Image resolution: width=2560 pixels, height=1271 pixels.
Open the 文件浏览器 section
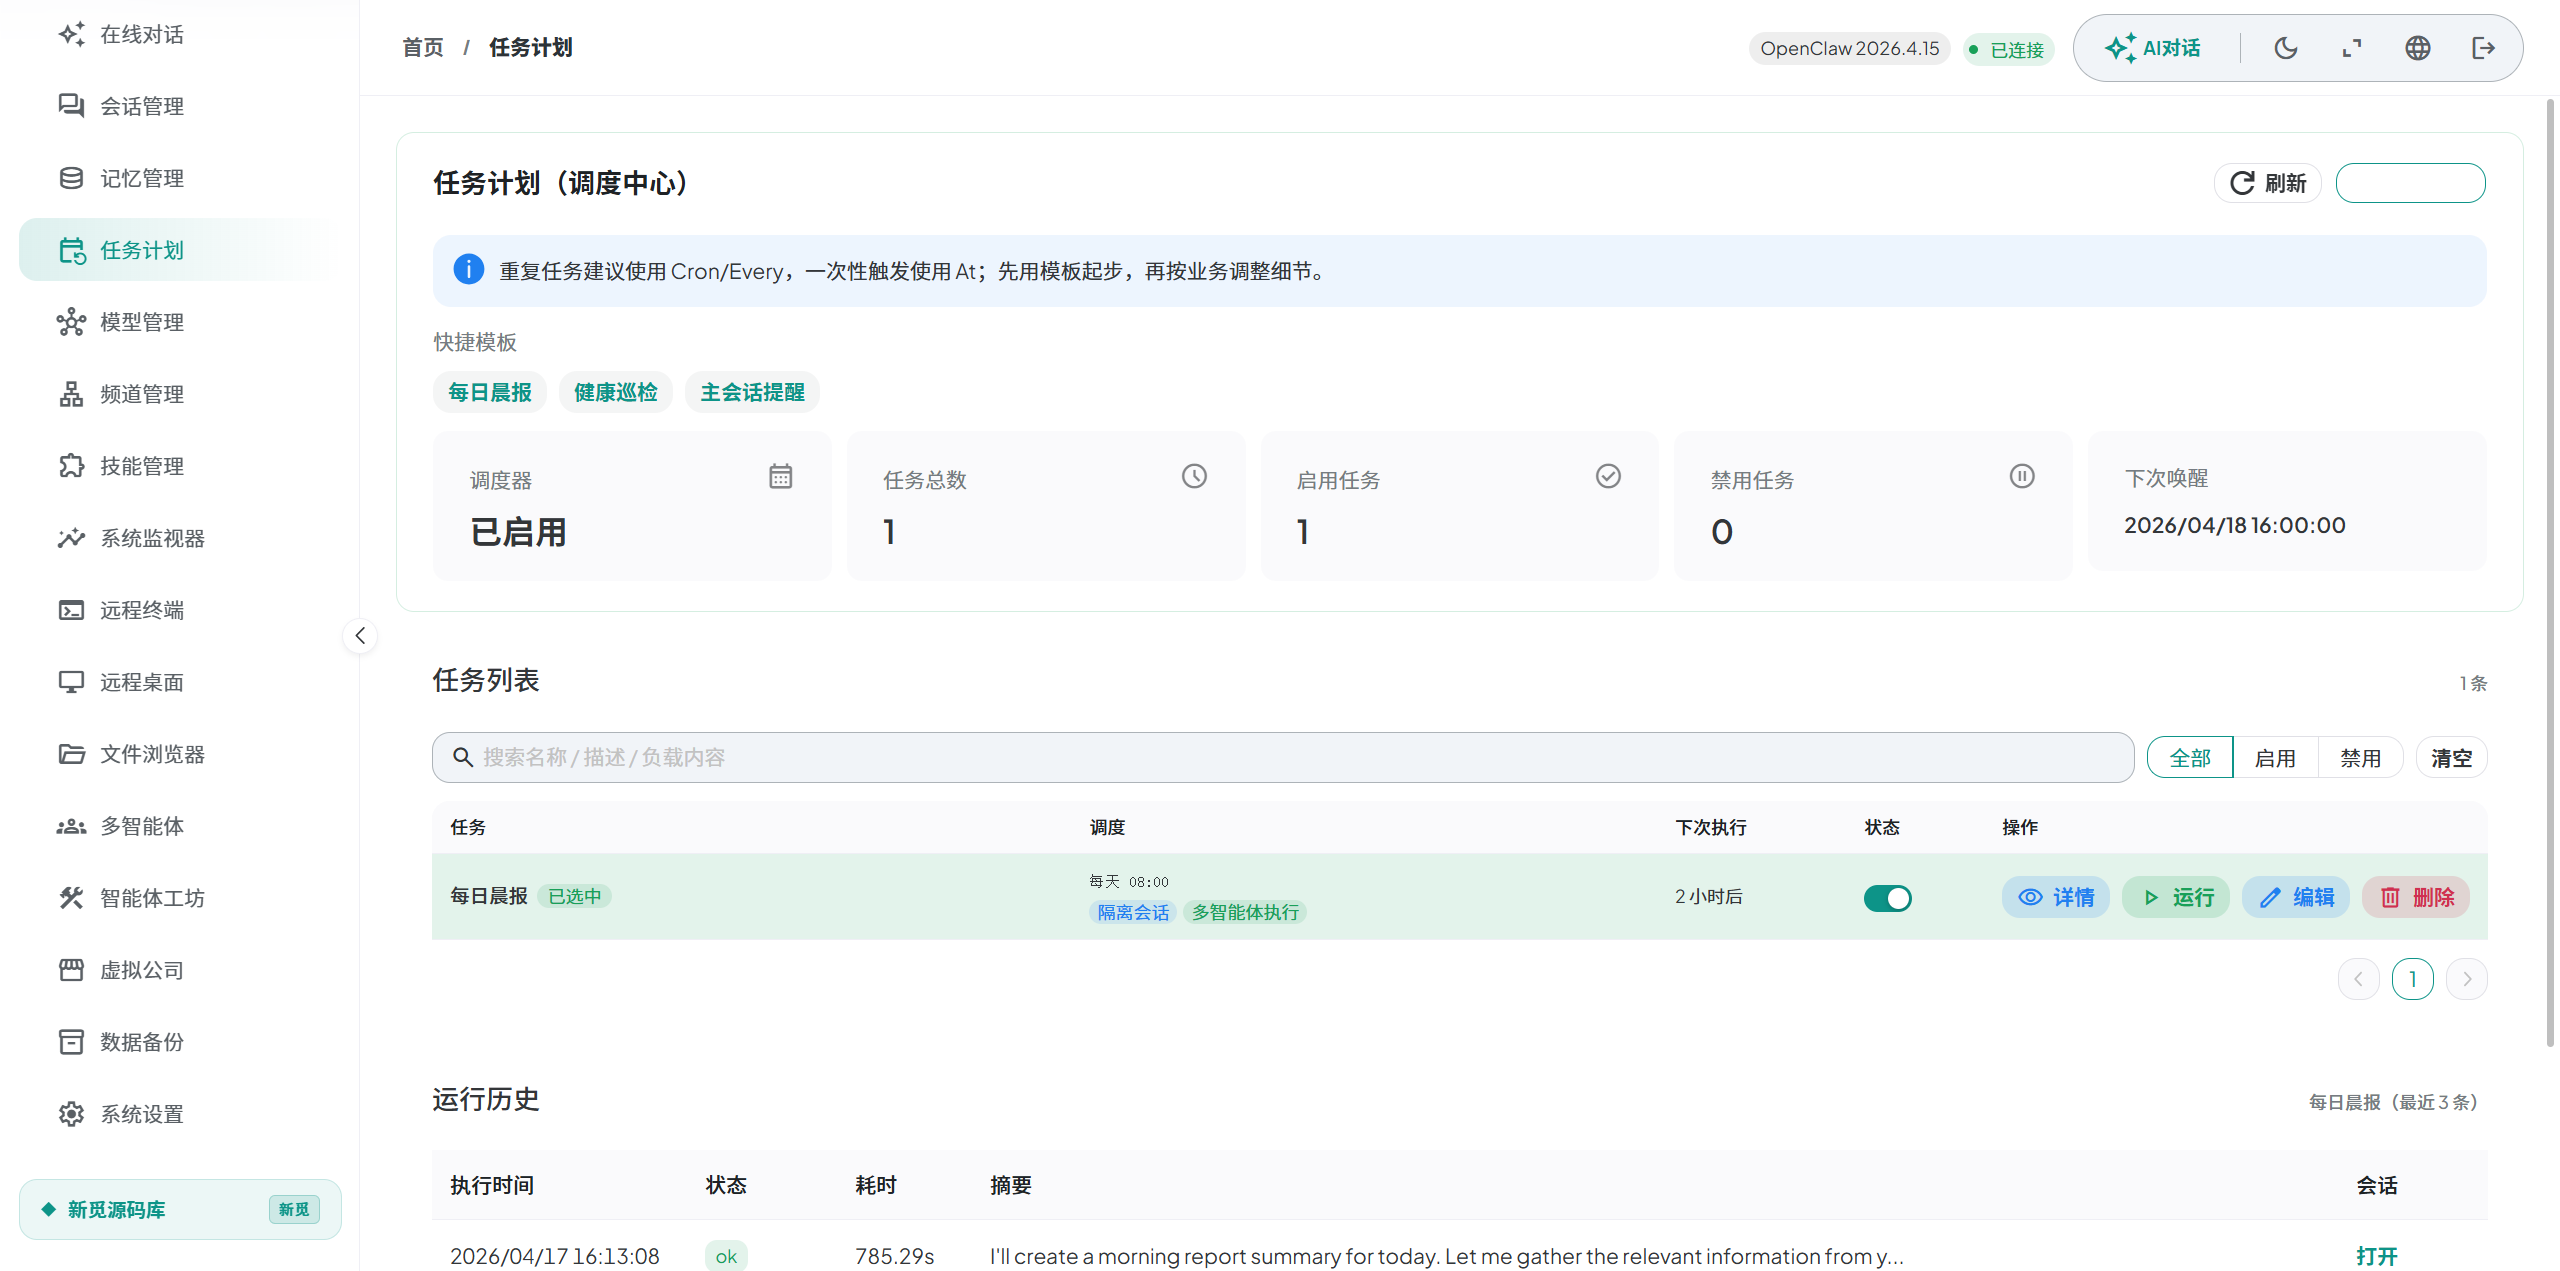[x=148, y=754]
